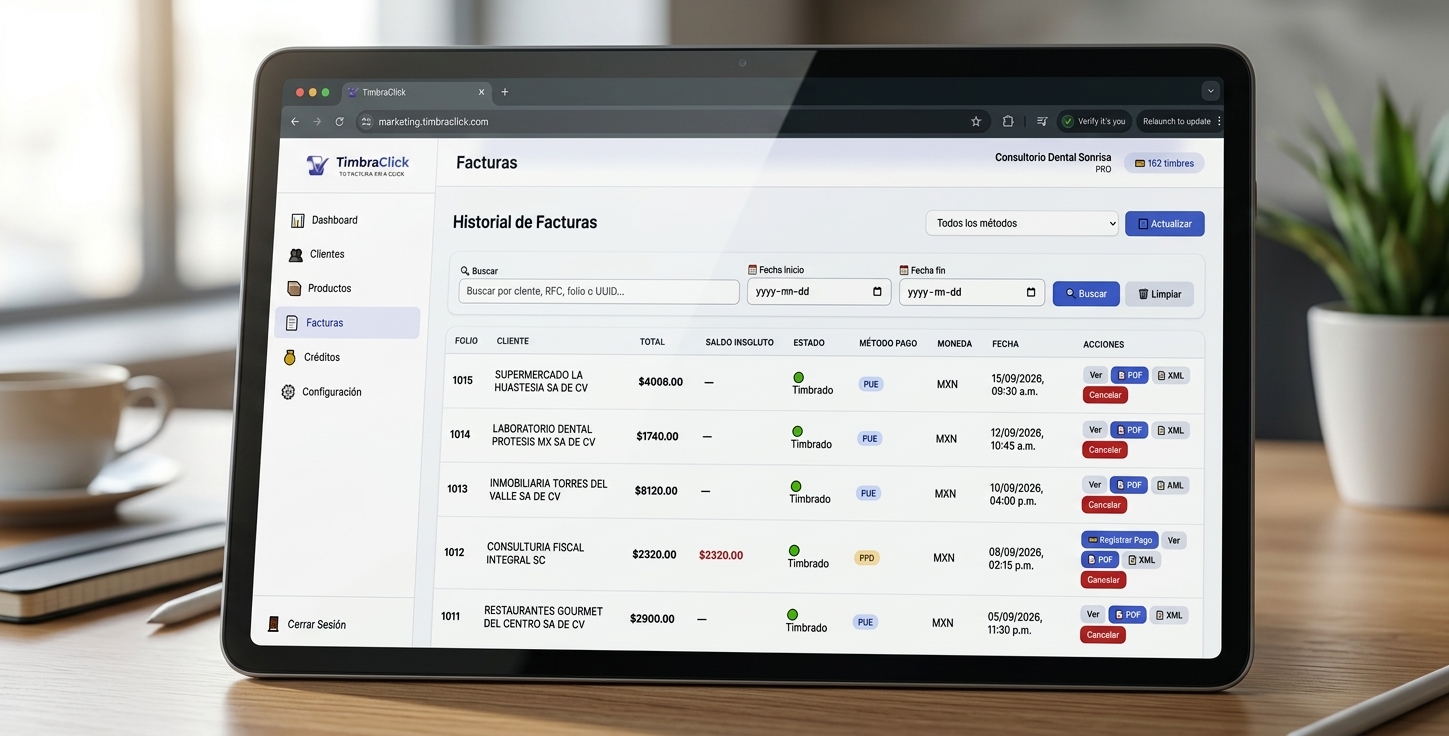1449x736 pixels.
Task: Click the 162 timbres badge
Action: [x=1164, y=163]
